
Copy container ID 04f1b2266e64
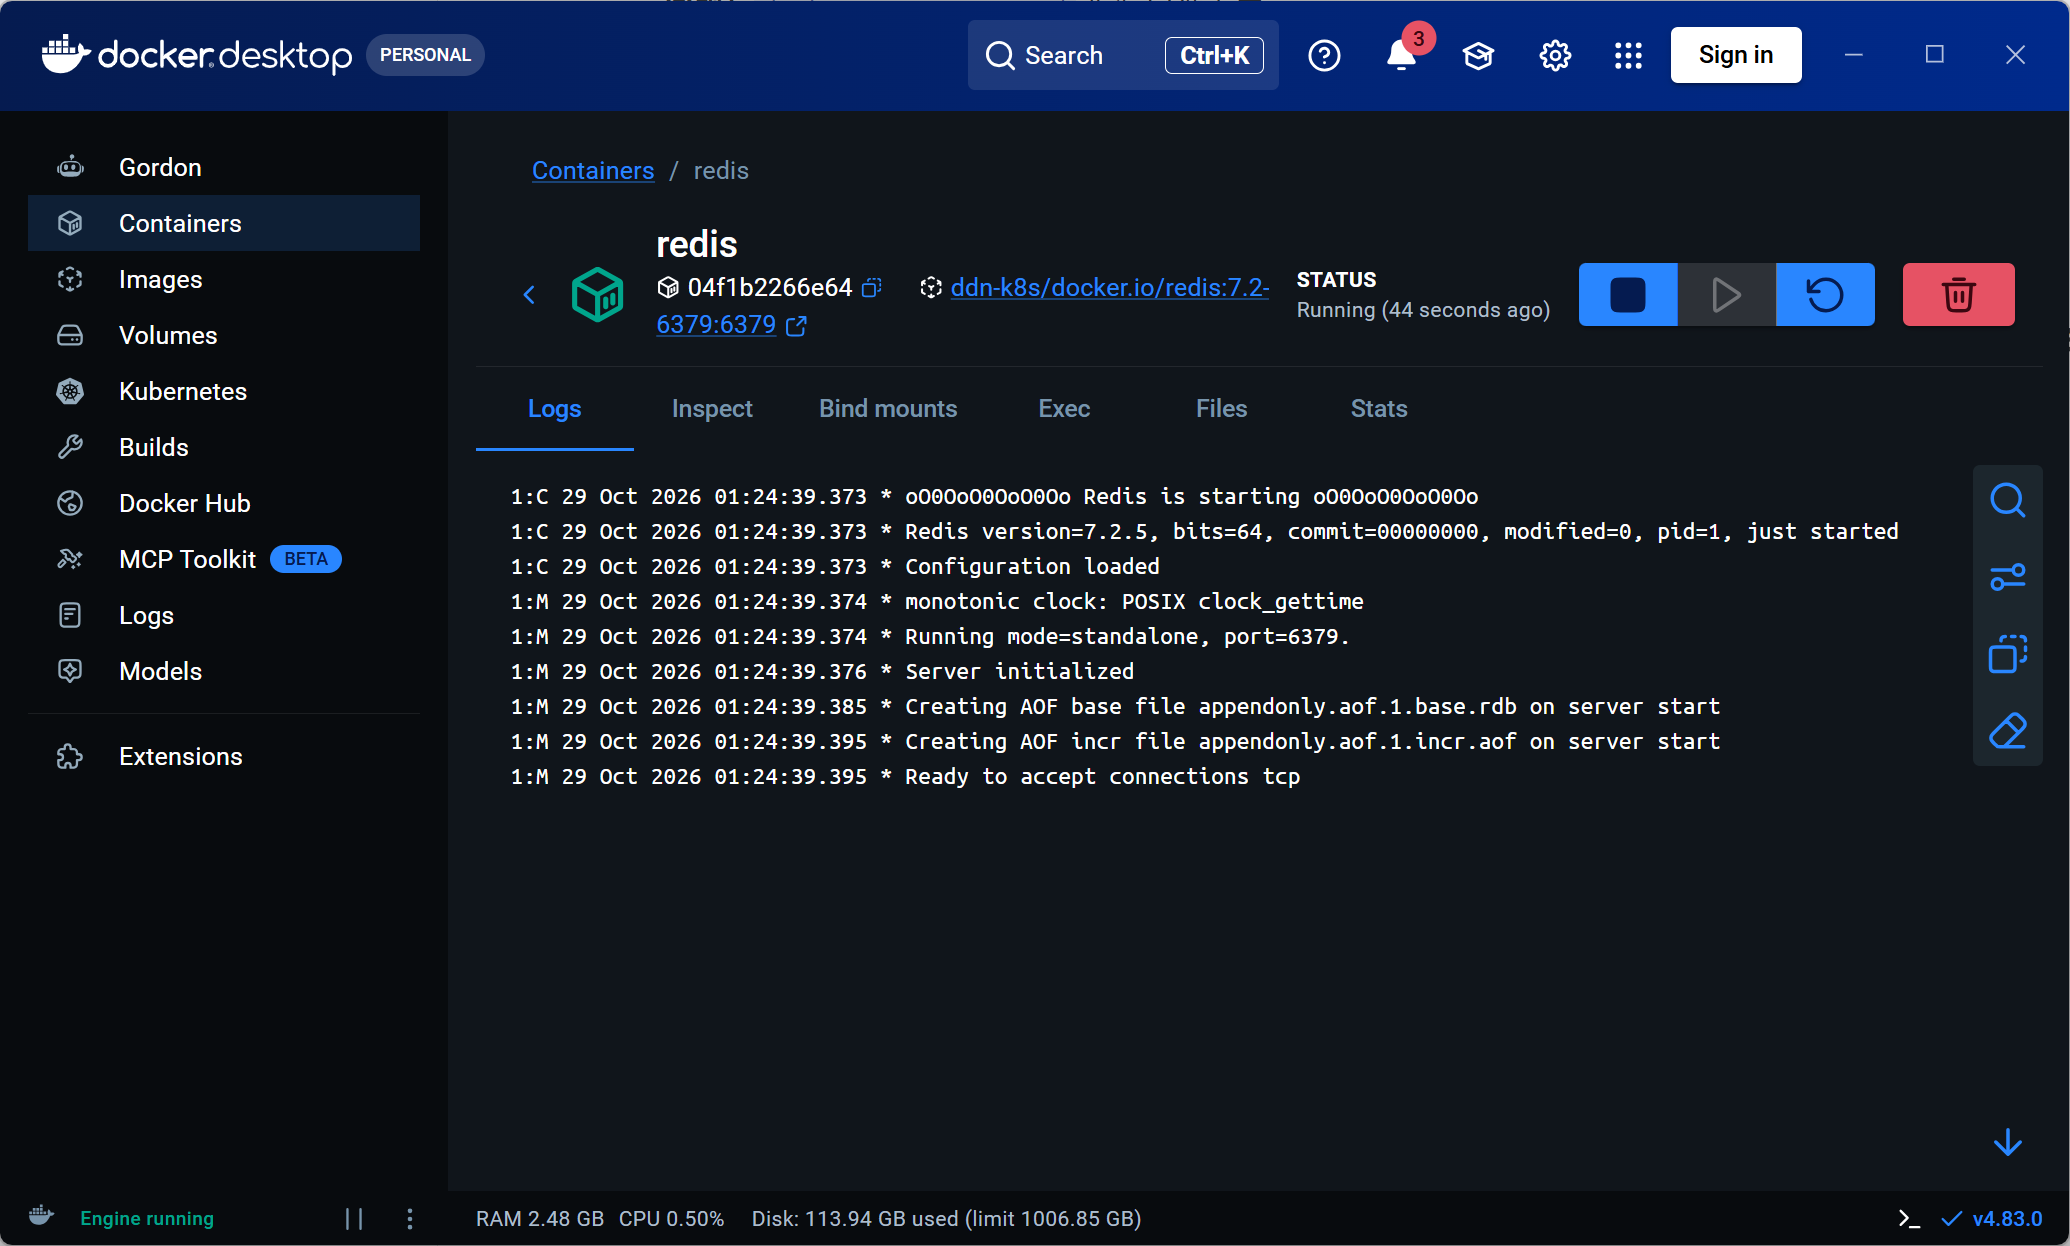[x=872, y=288]
